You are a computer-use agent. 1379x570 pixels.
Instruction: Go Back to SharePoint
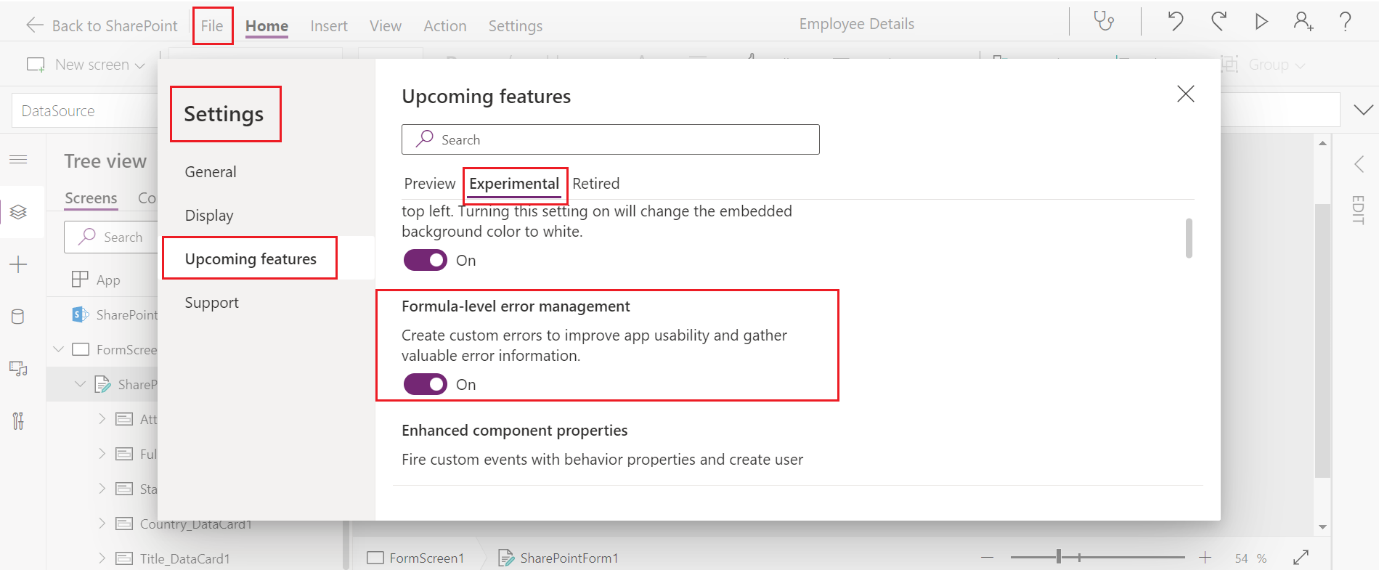[102, 25]
